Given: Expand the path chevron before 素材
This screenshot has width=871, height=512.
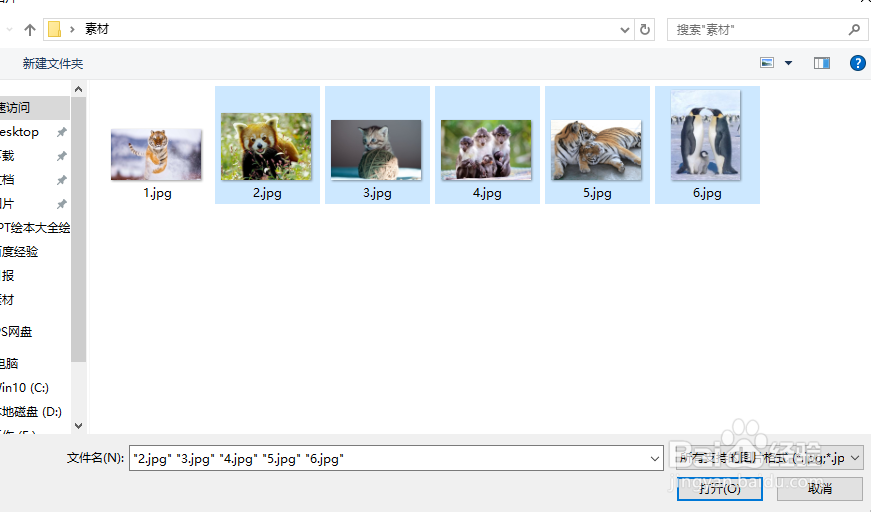Looking at the screenshot, I should tap(72, 29).
